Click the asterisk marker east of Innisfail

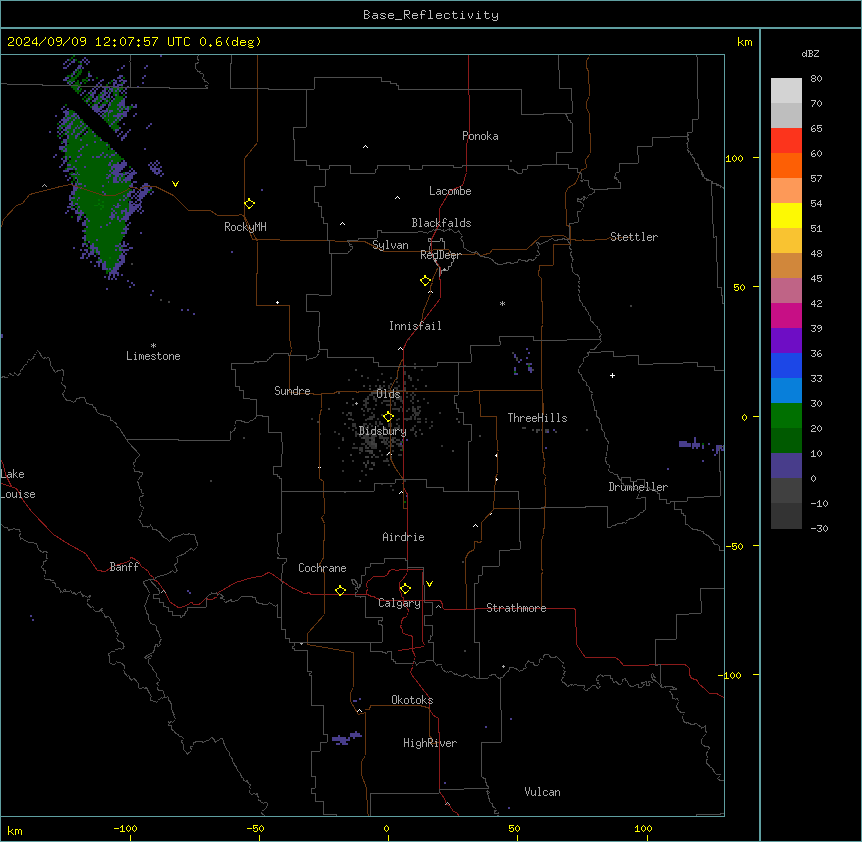[502, 303]
